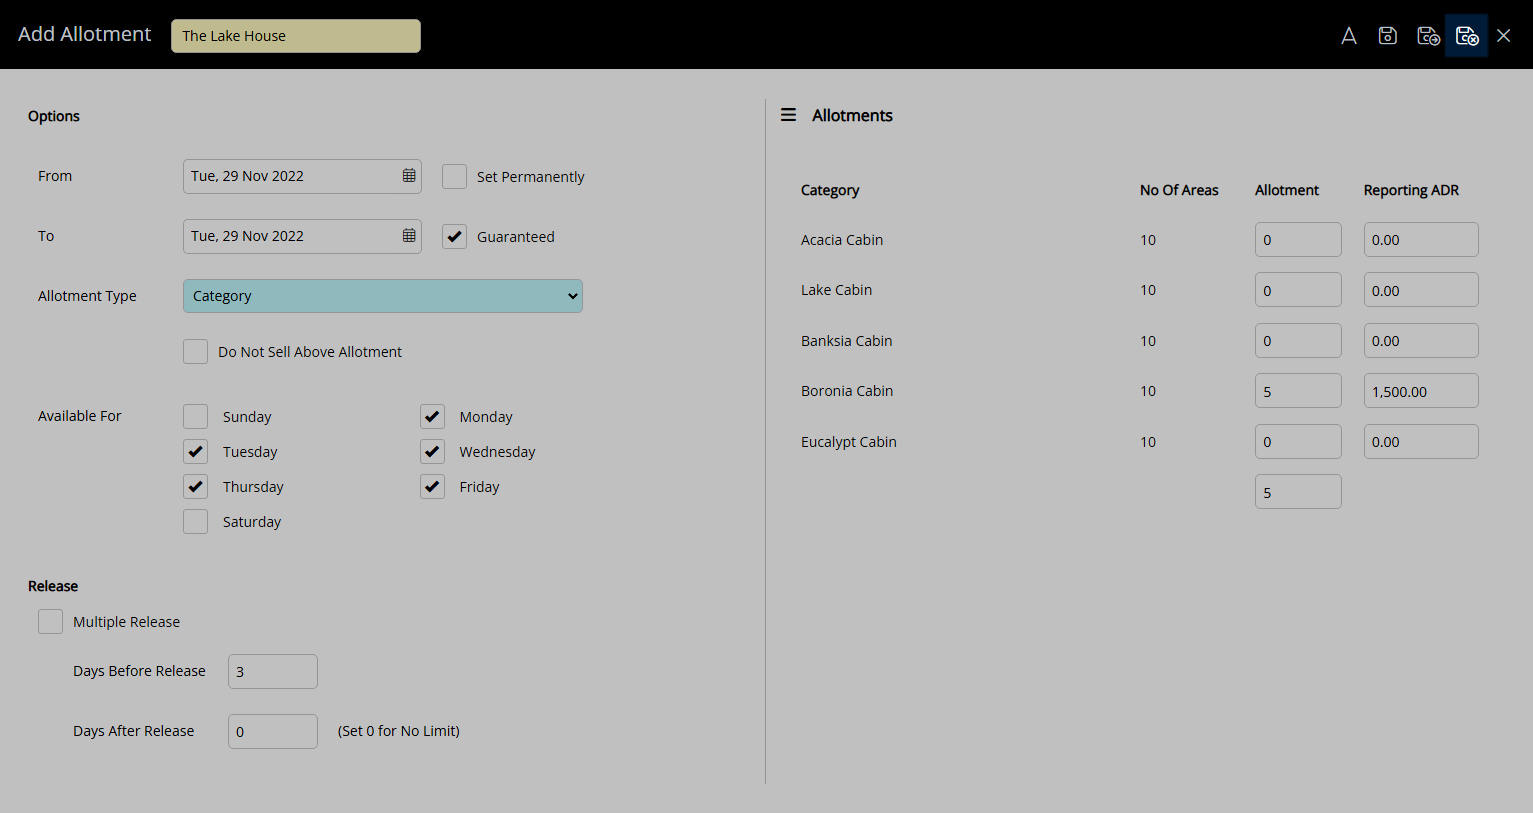Edit Banksia Cabin Reporting ADR field
The width and height of the screenshot is (1533, 813).
[1421, 341]
